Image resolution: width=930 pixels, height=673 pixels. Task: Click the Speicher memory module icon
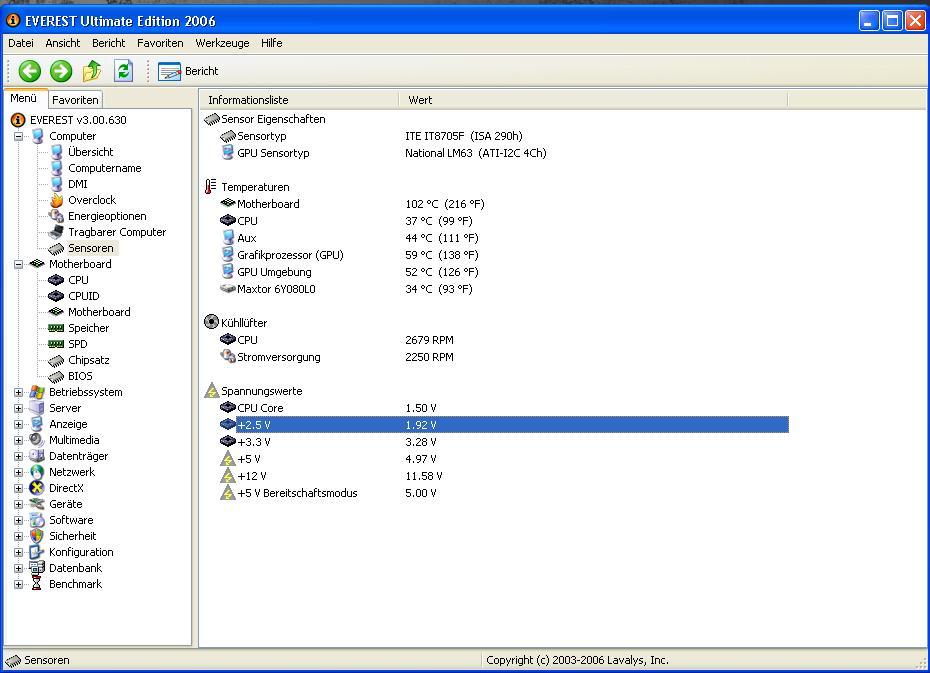click(x=56, y=328)
